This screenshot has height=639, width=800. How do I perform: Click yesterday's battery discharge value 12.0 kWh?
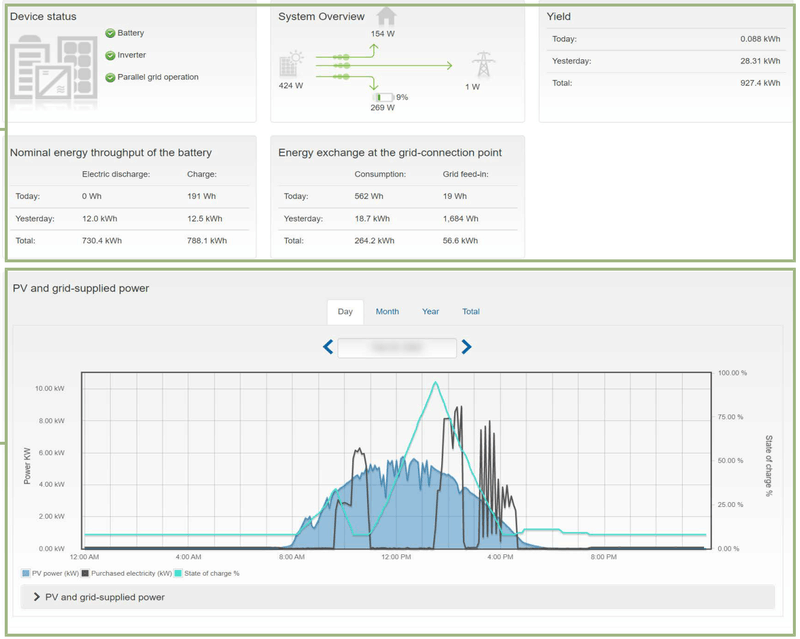(x=99, y=218)
